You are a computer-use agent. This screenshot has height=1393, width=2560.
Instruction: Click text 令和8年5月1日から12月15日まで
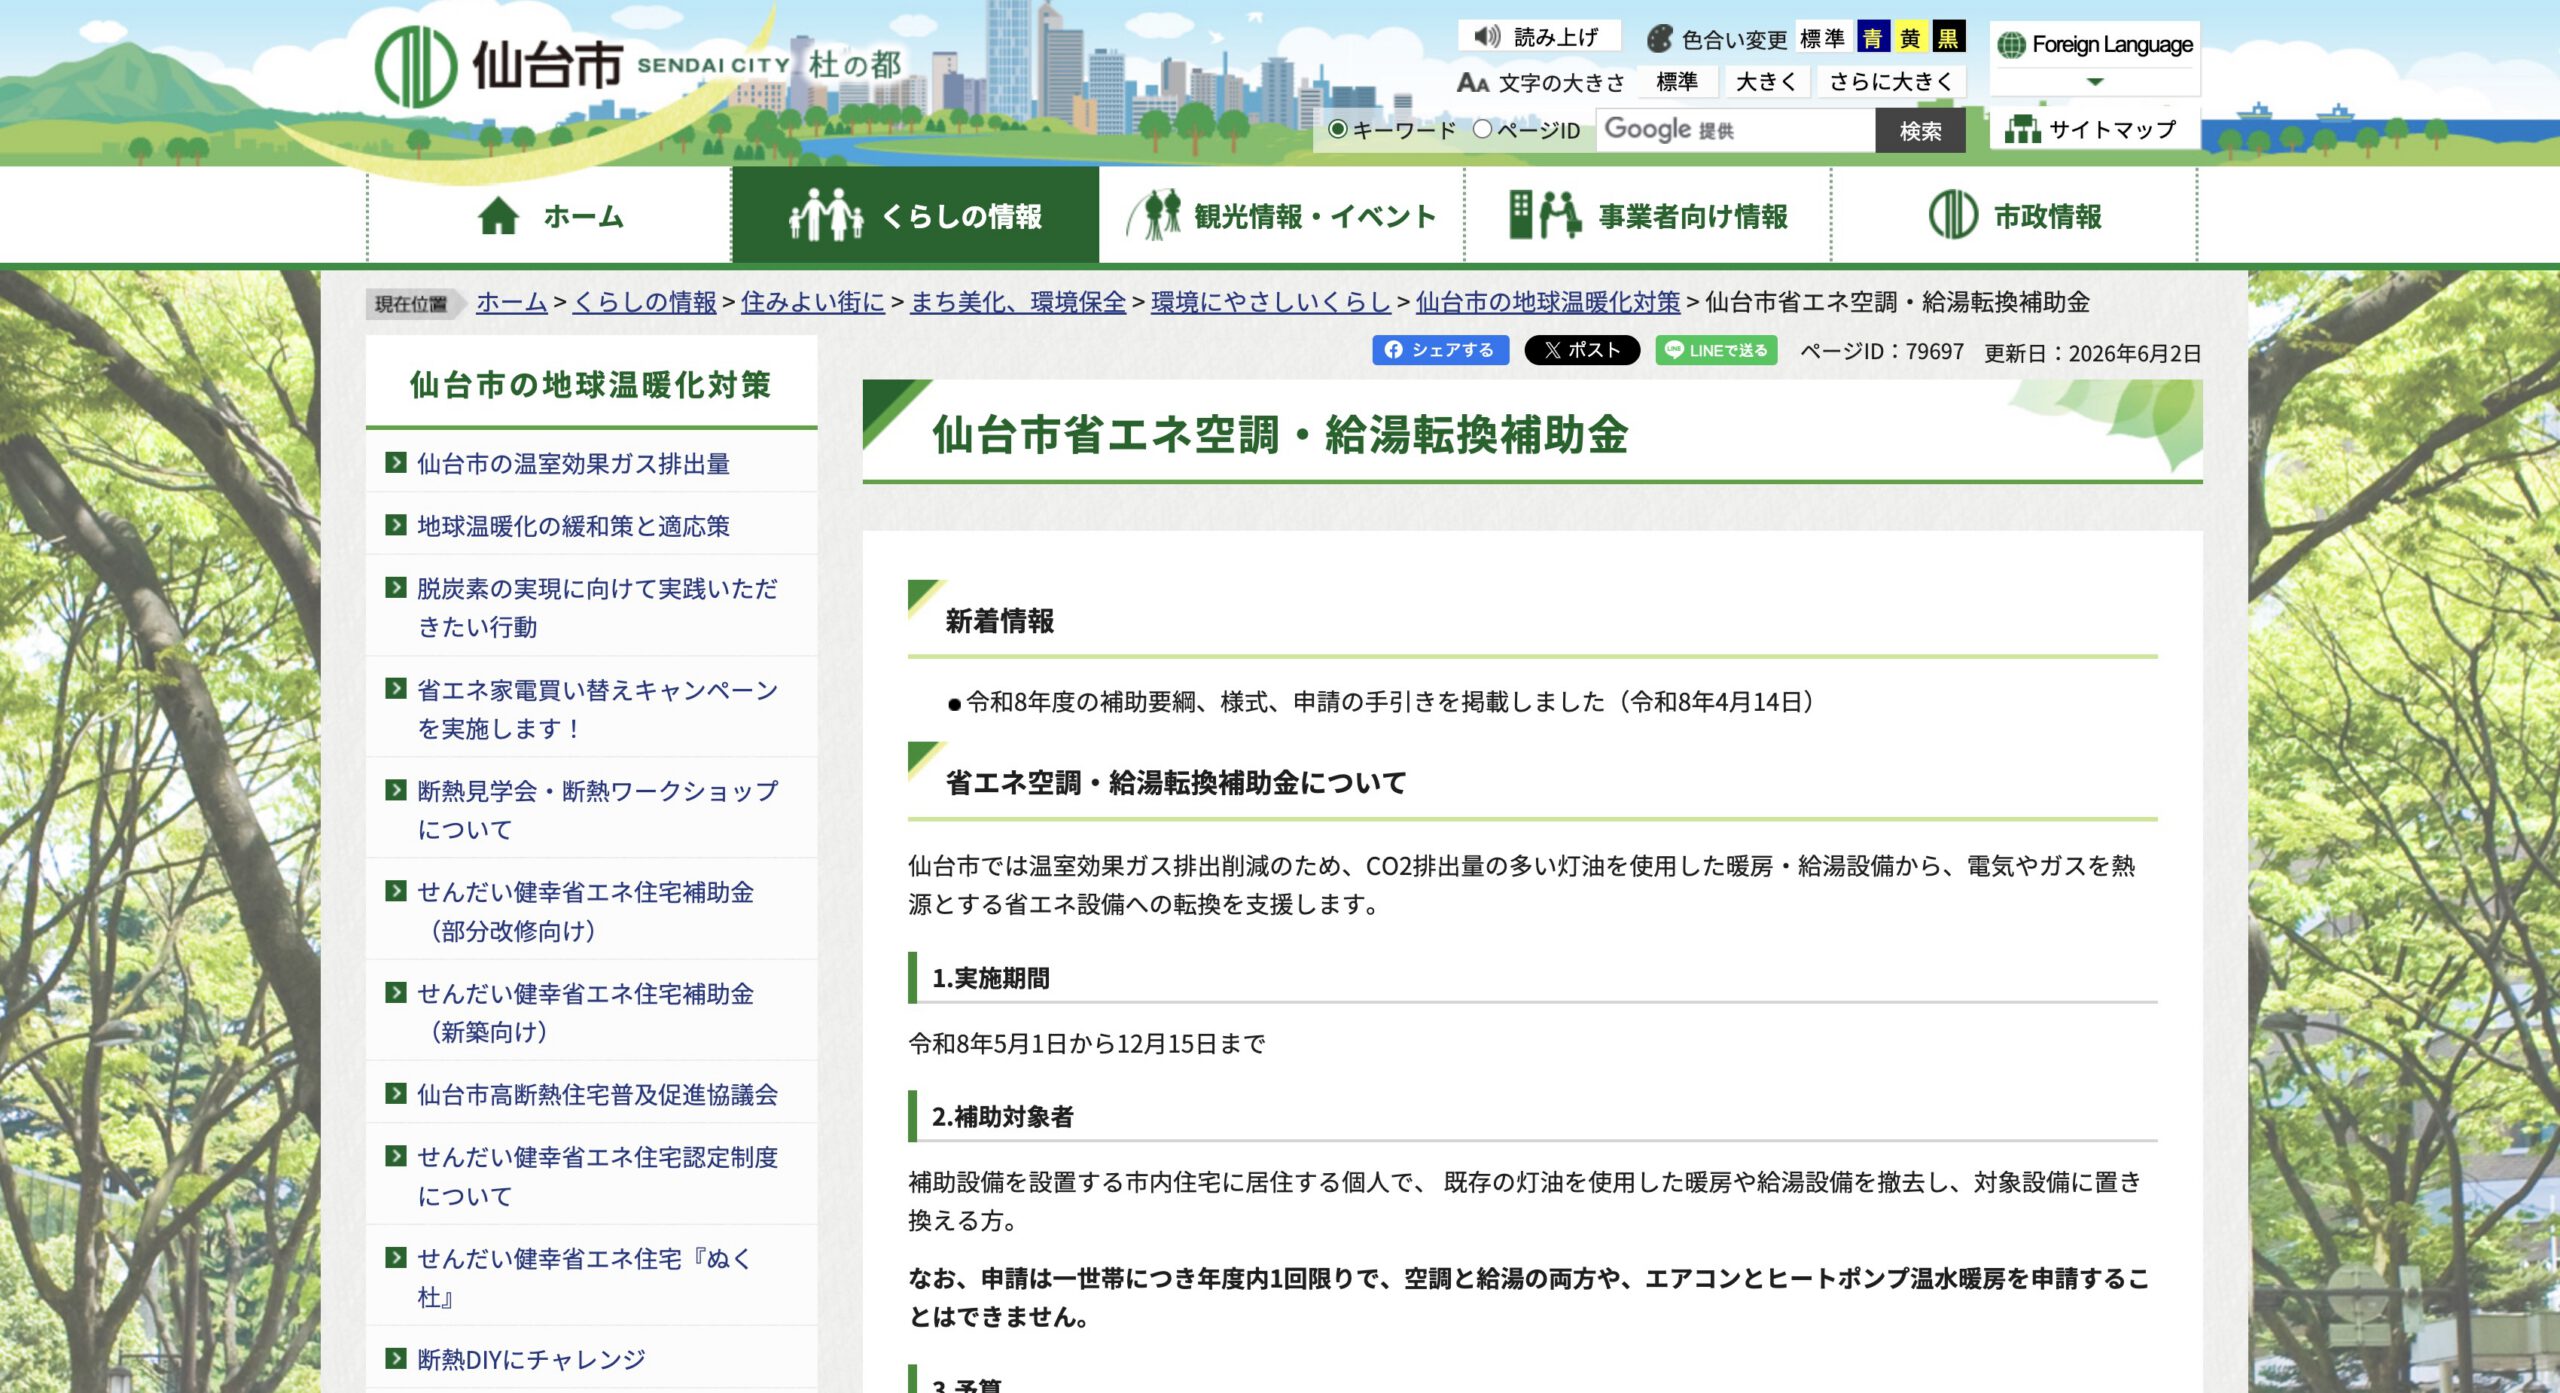1087,1044
